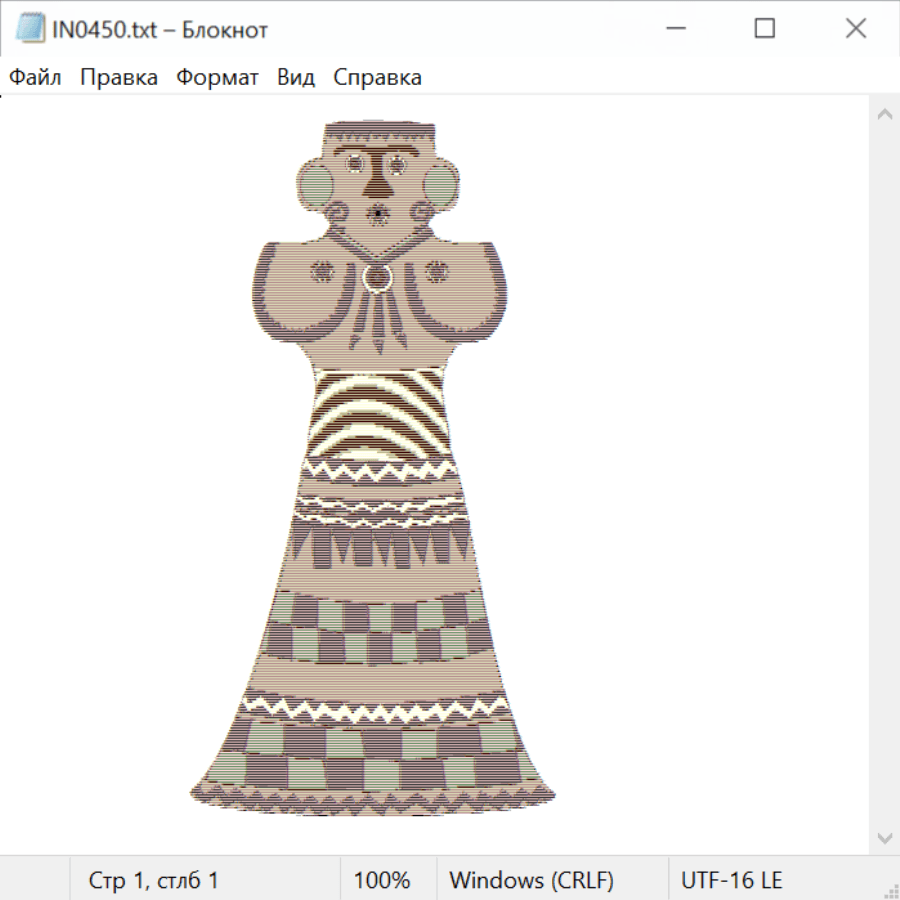Maximize the Блокнот window
The height and width of the screenshot is (900, 900).
764,30
